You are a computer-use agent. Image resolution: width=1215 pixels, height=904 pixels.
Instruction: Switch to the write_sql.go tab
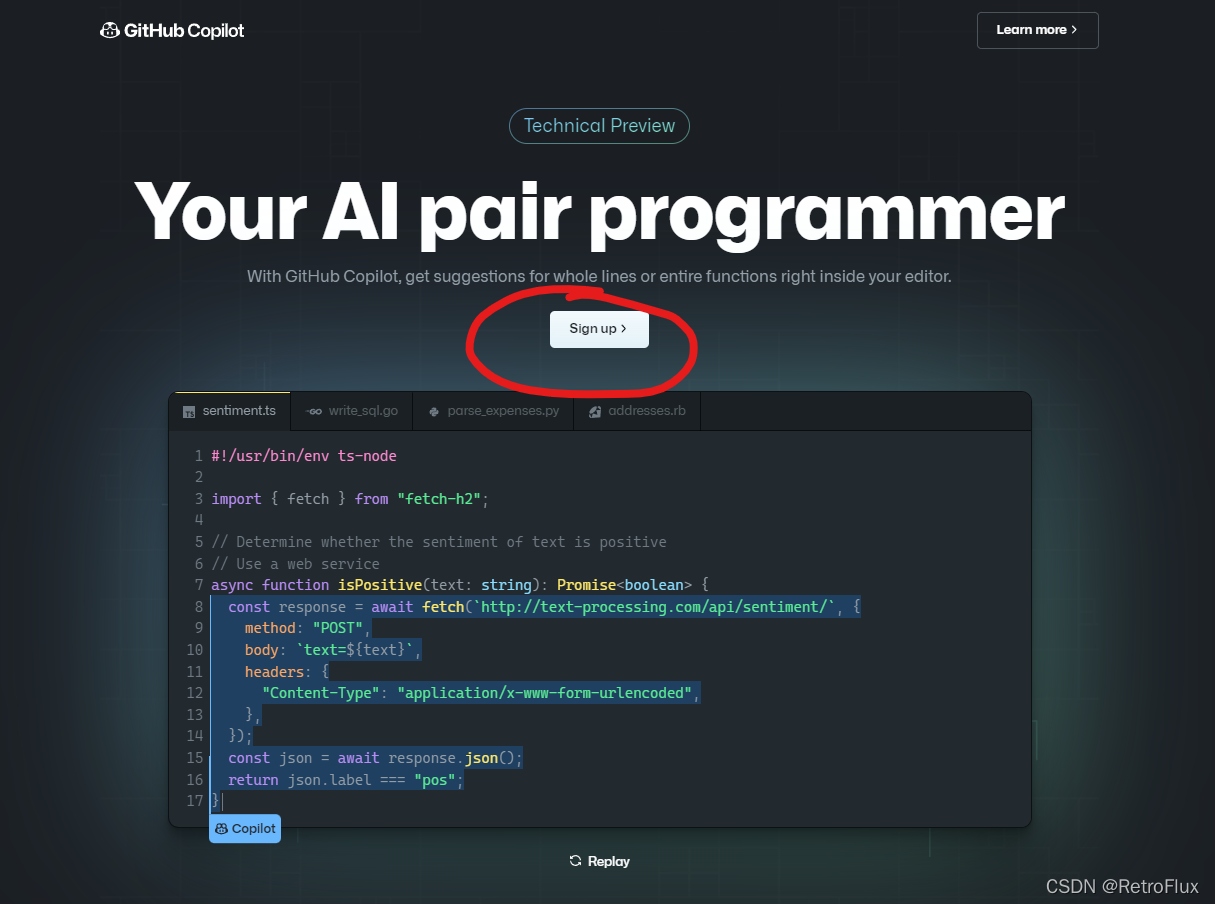tap(352, 411)
